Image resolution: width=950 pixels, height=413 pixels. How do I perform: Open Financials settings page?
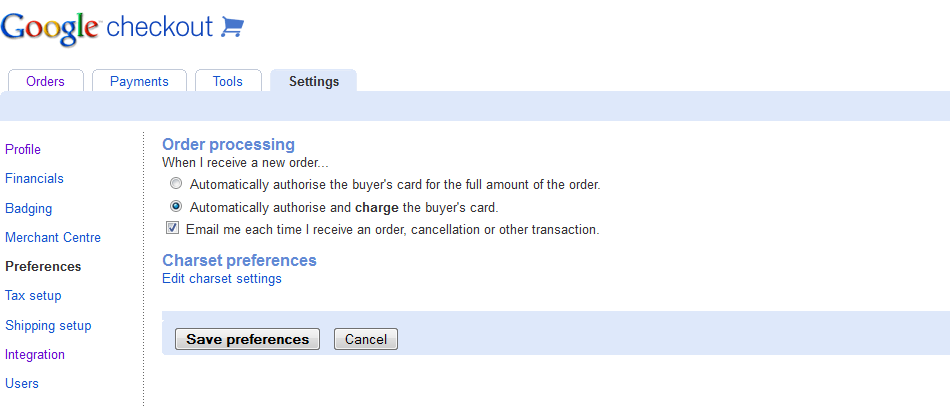tap(34, 178)
